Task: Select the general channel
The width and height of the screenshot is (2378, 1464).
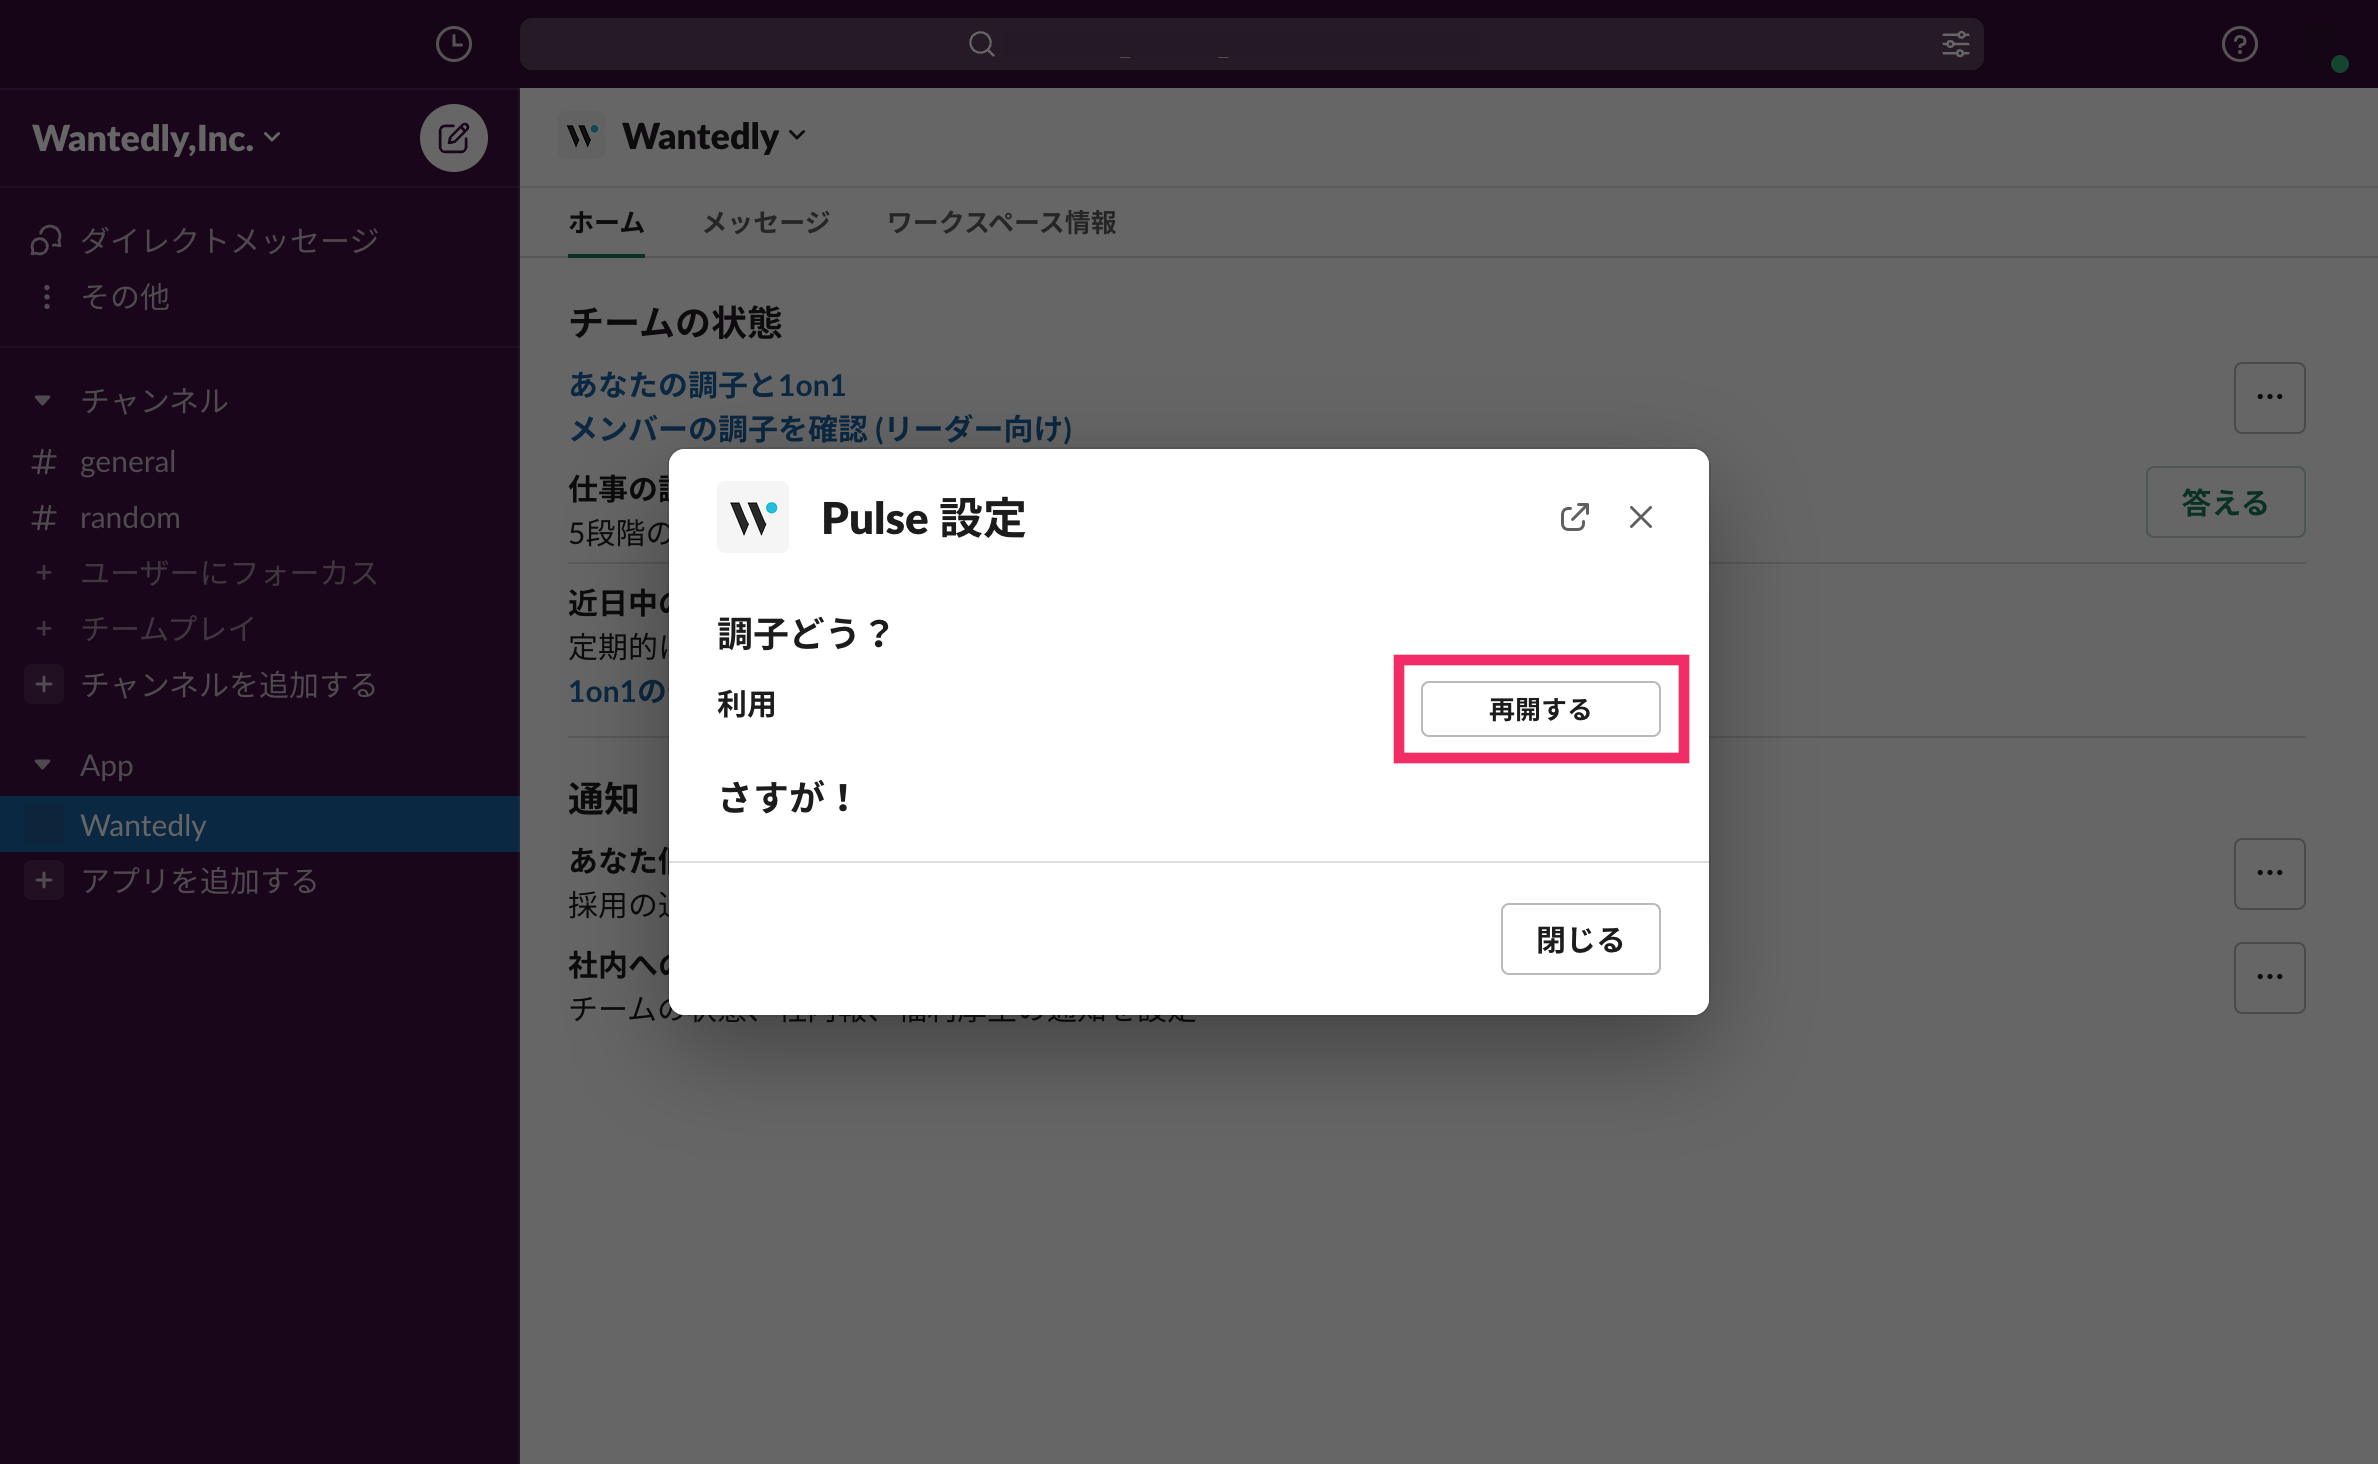Action: click(x=128, y=462)
